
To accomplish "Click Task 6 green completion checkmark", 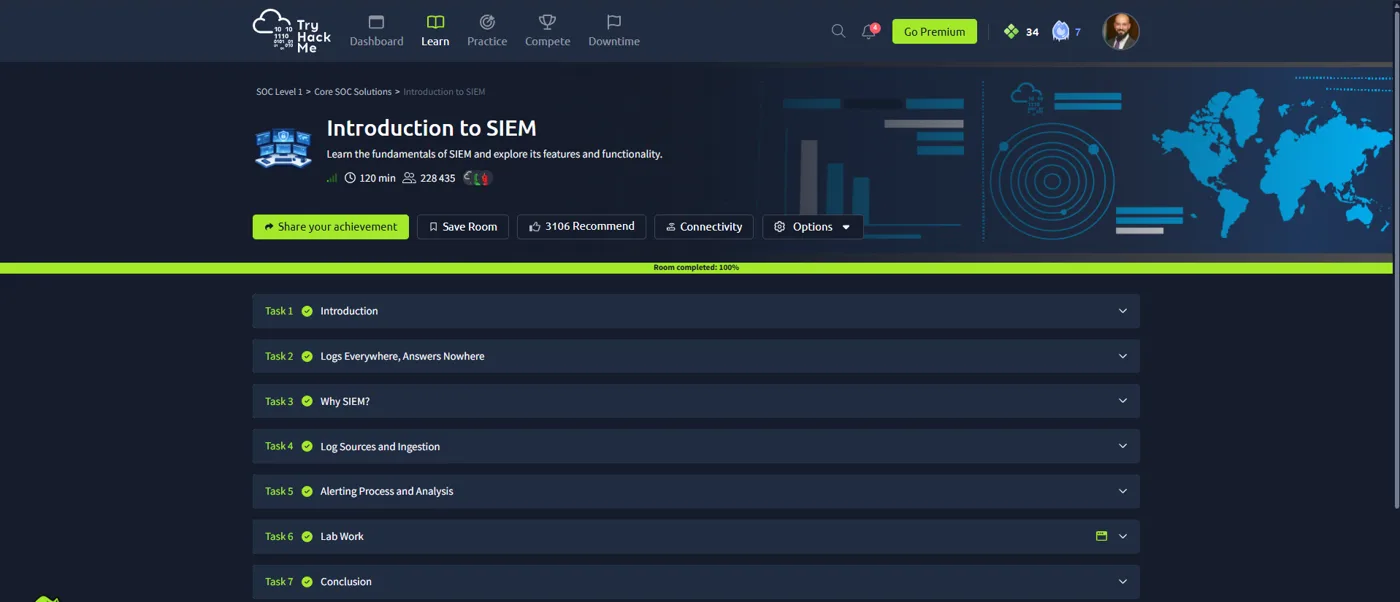I will [x=307, y=536].
